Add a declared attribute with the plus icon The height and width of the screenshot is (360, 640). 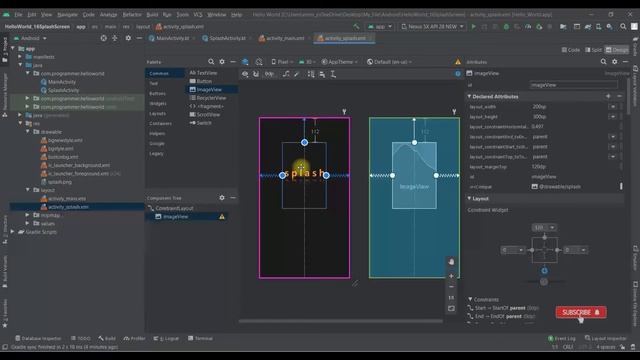pos(608,96)
